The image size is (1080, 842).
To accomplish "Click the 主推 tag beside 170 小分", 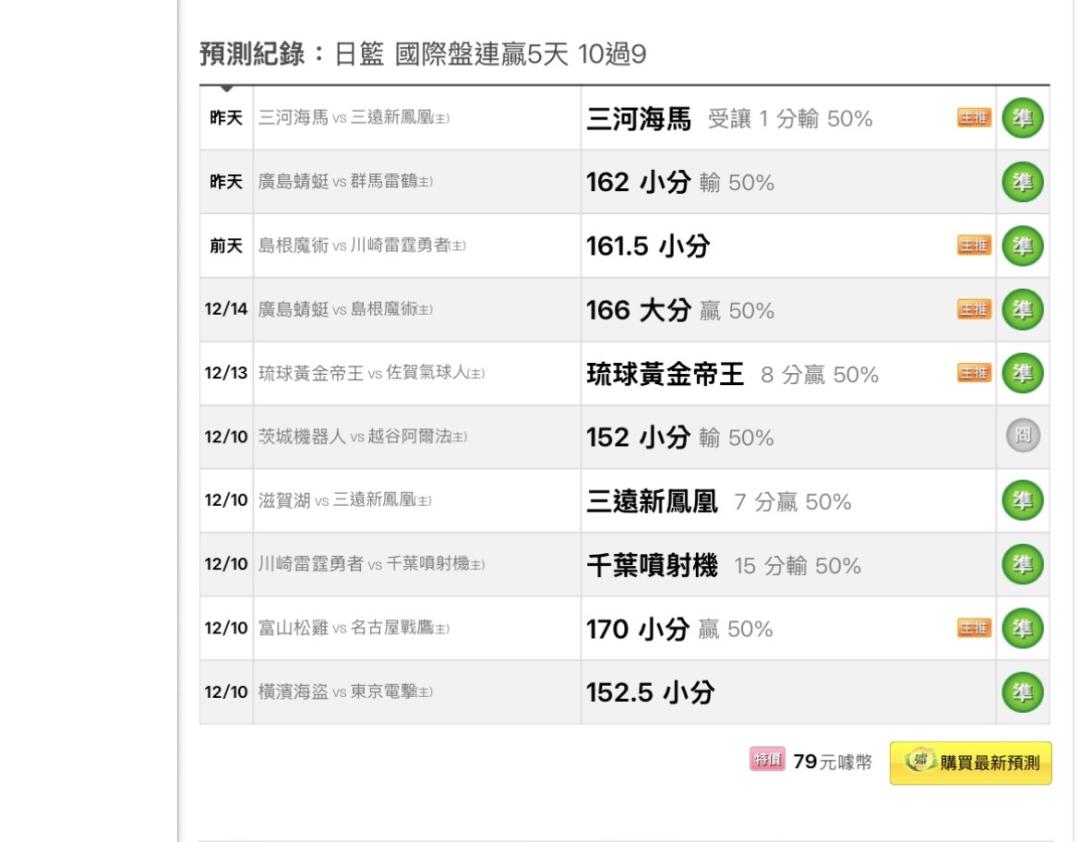I will point(974,628).
